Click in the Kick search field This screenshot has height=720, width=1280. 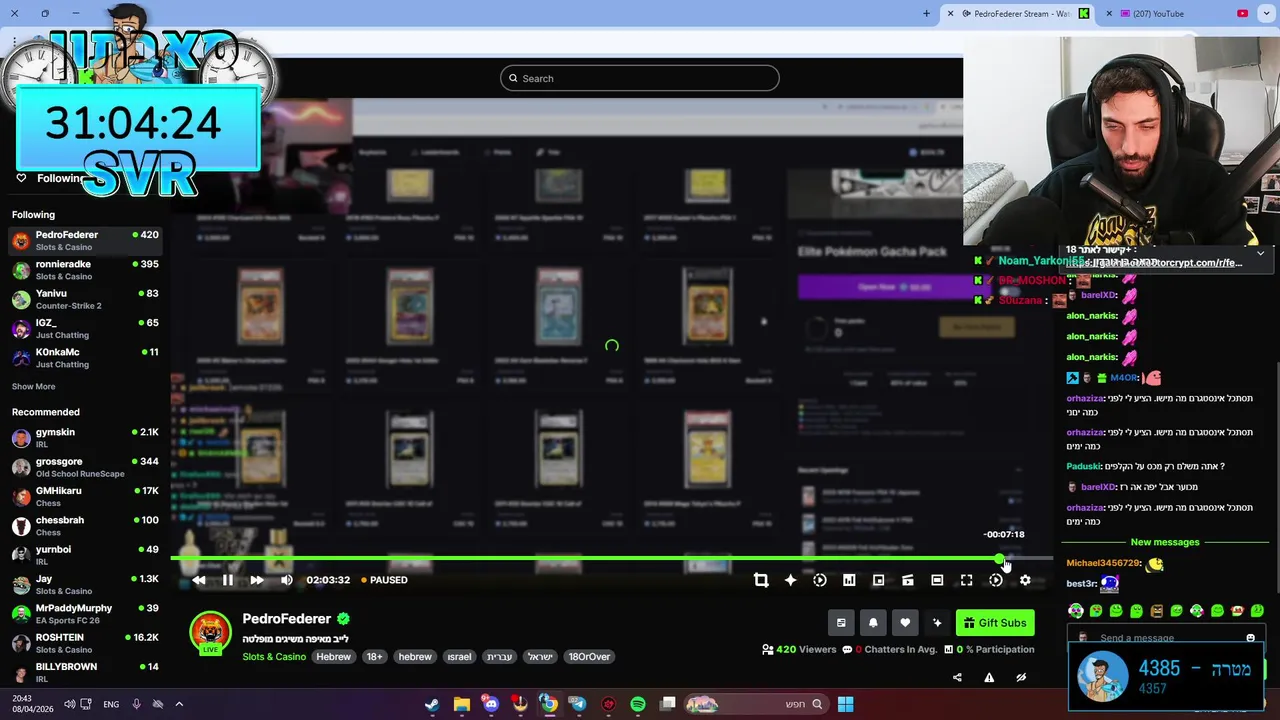(x=640, y=78)
